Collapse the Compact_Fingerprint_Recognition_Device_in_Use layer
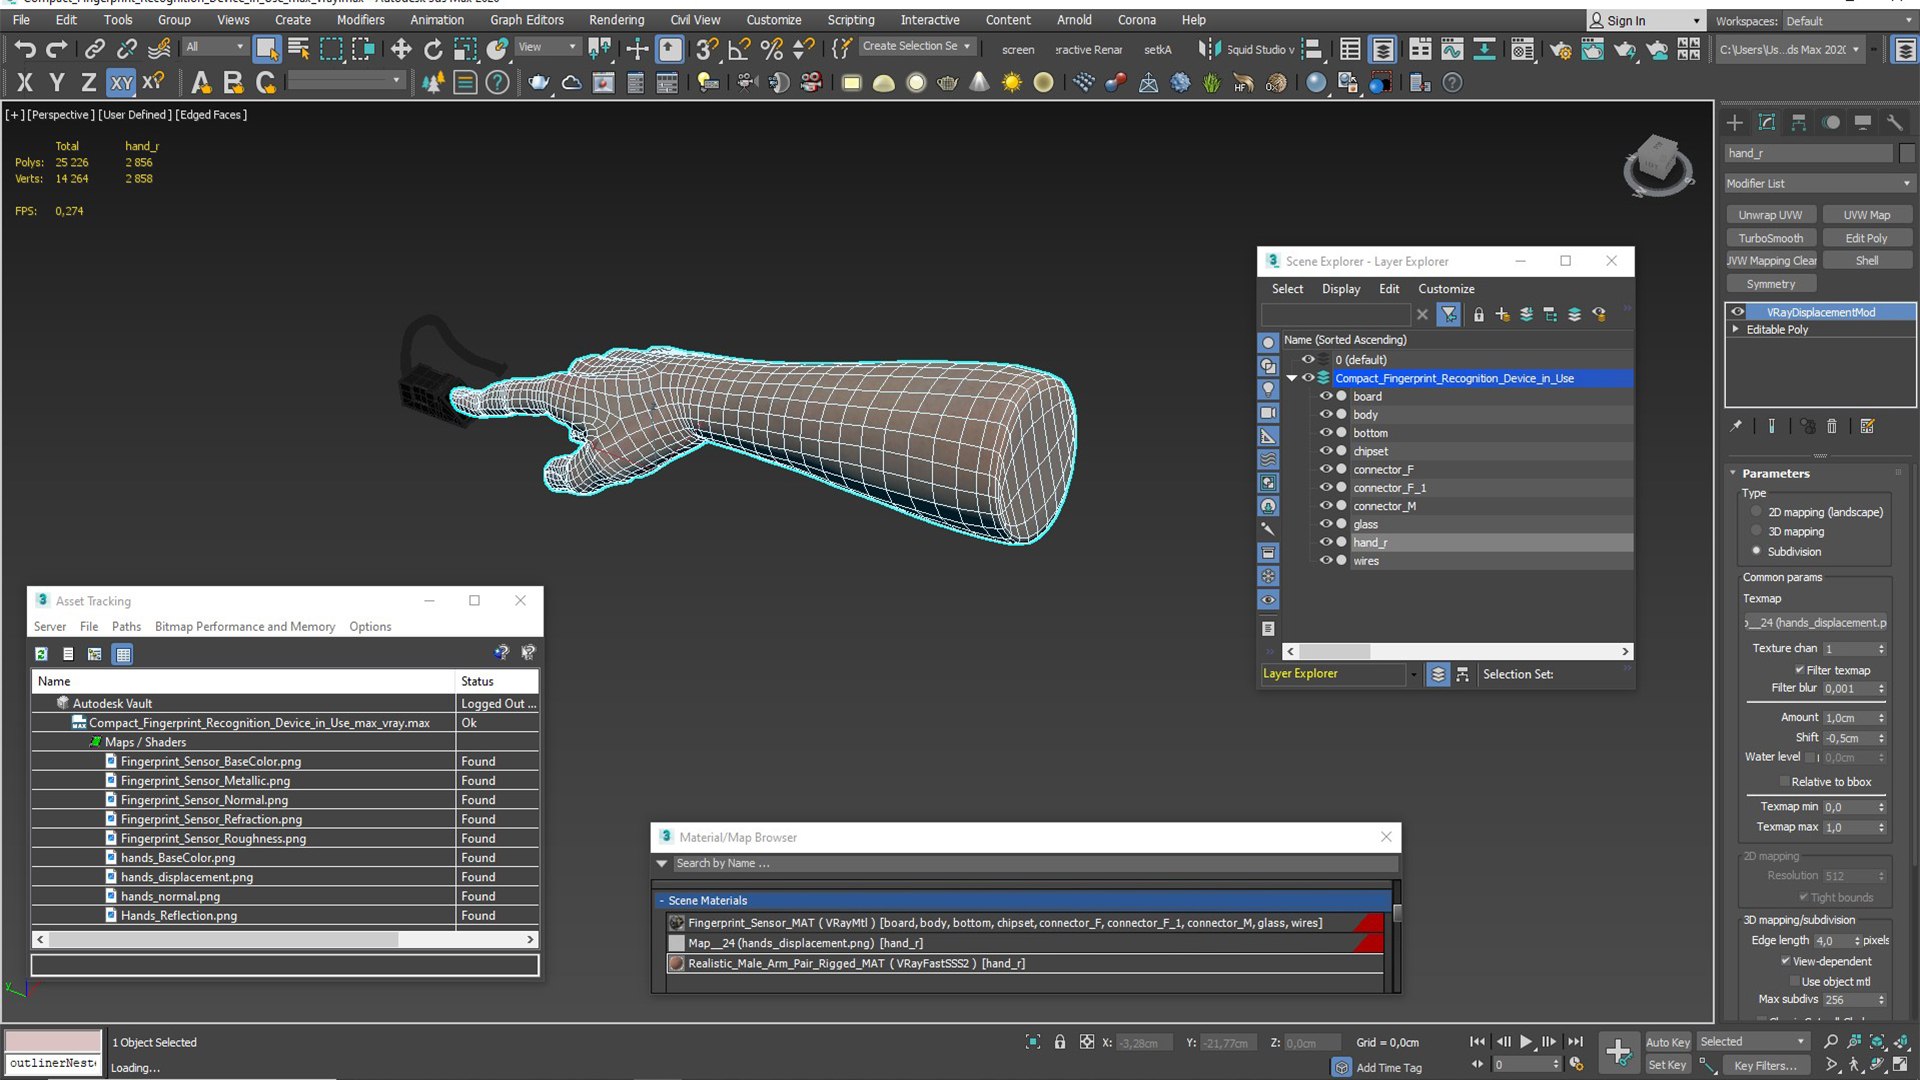1920x1080 pixels. point(1291,378)
